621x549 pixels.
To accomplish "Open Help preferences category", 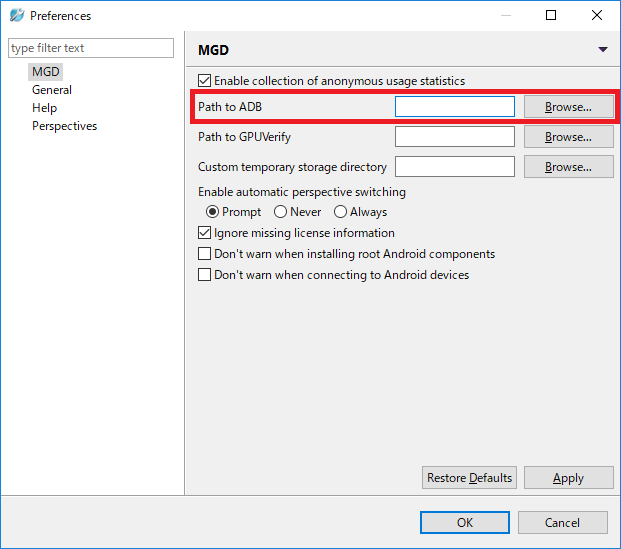I will coord(44,108).
